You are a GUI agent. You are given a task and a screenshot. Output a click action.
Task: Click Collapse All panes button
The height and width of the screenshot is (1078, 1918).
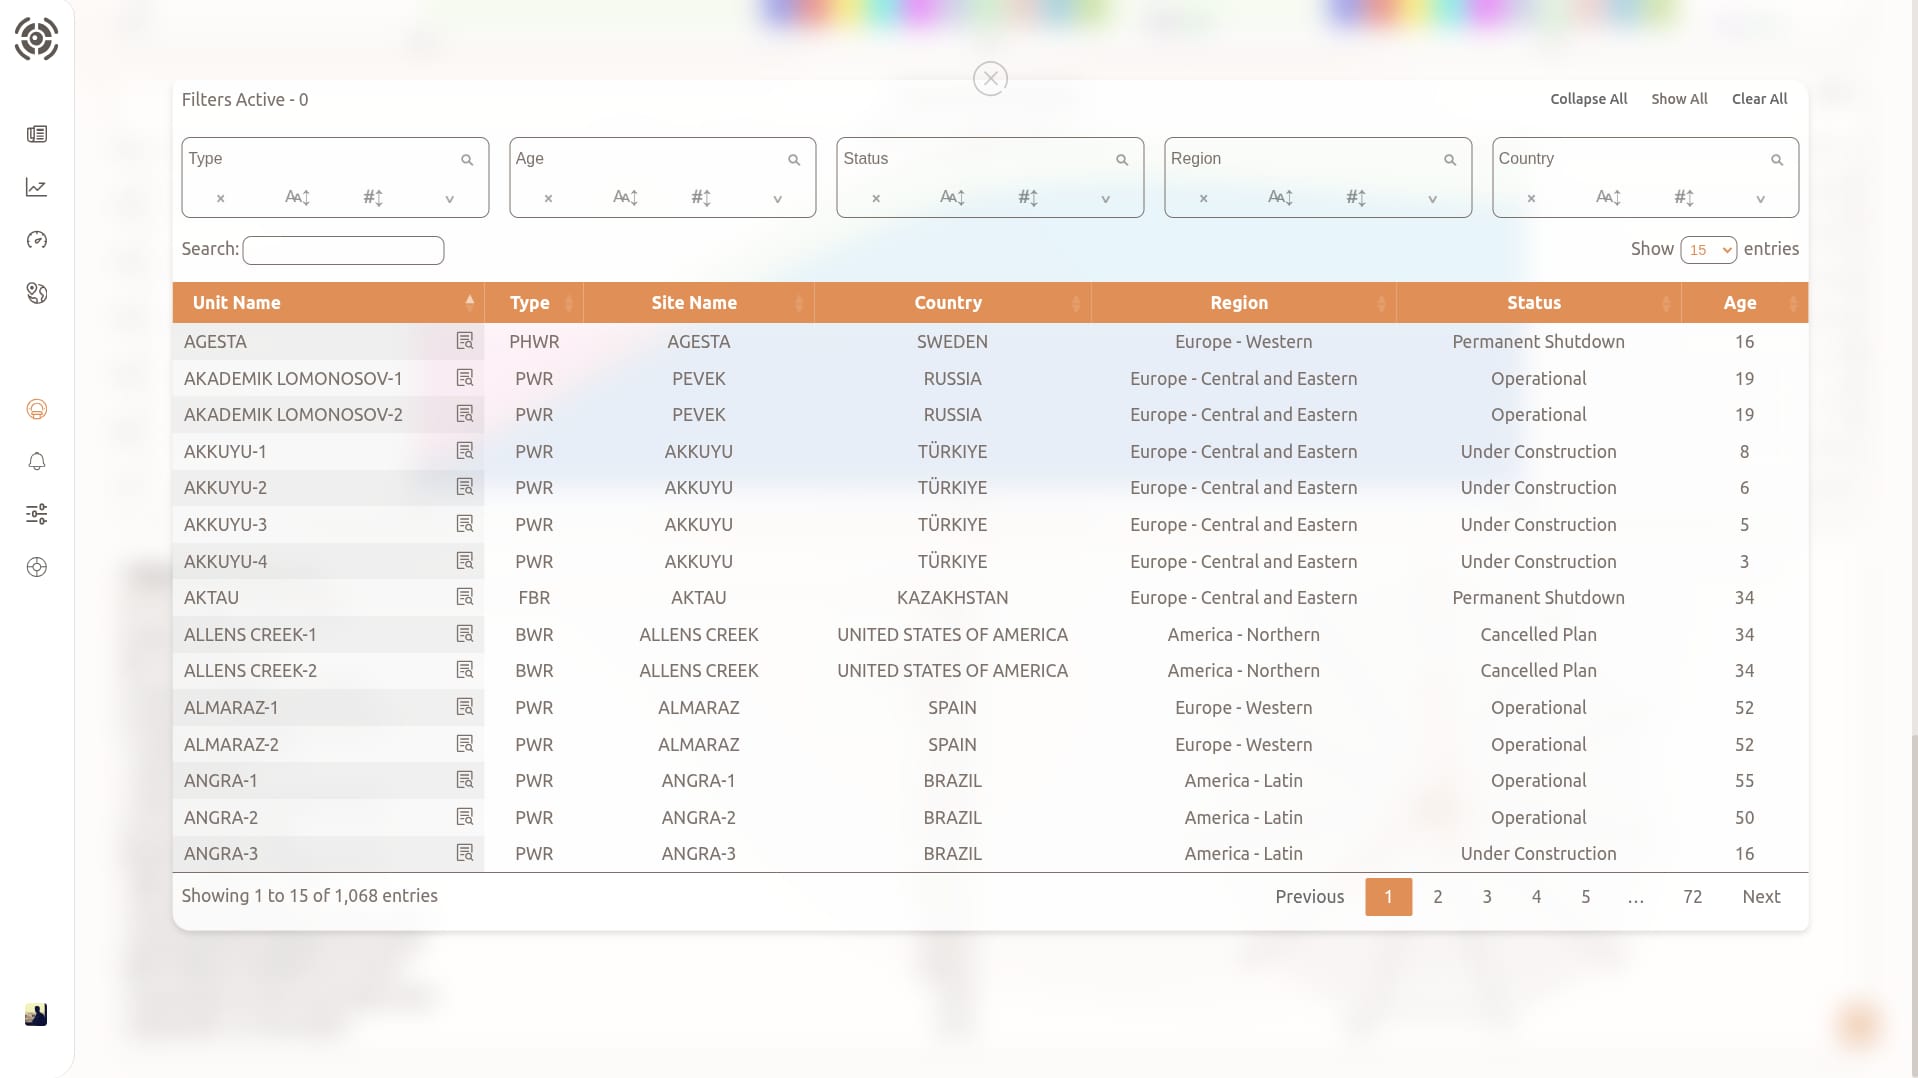click(x=1588, y=99)
